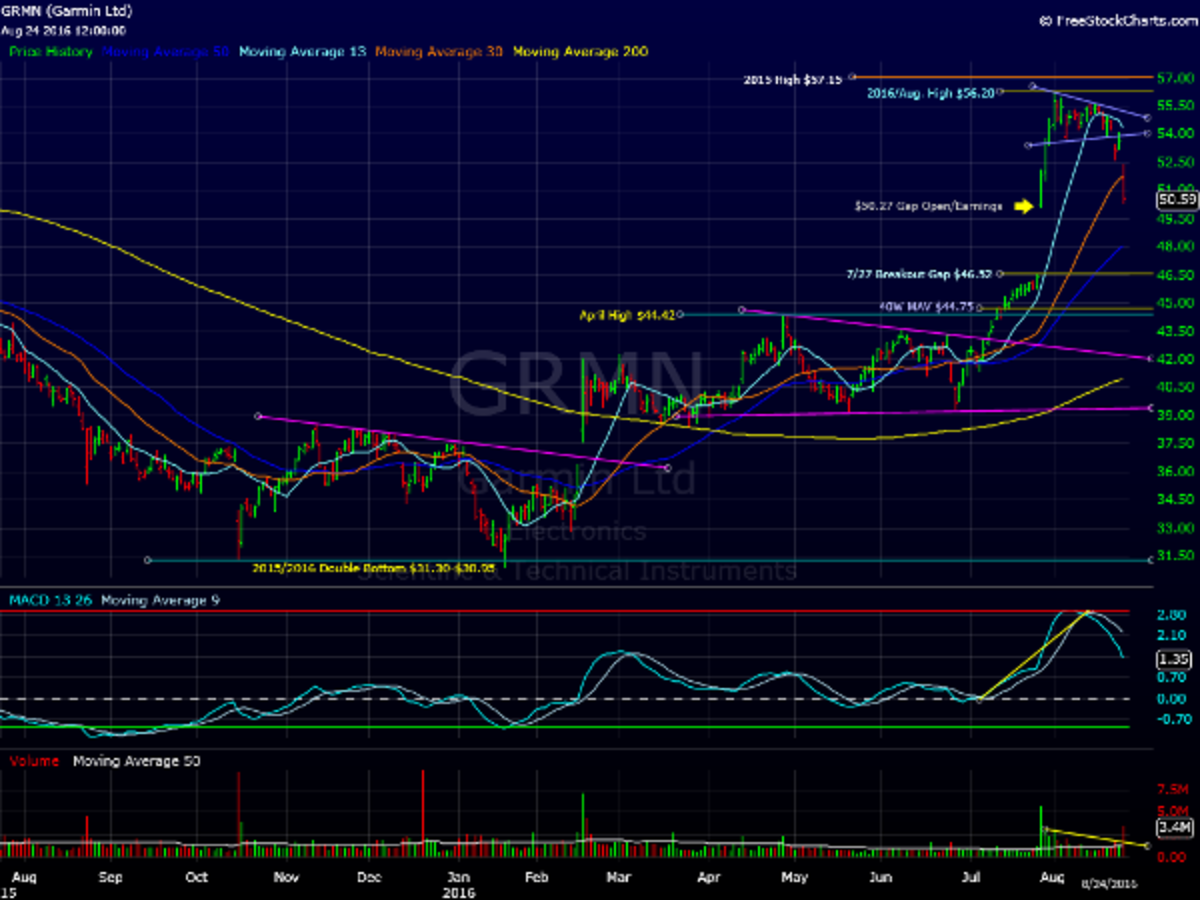The height and width of the screenshot is (900, 1200).
Task: Select the Apr month label on time axis
Action: coord(708,877)
